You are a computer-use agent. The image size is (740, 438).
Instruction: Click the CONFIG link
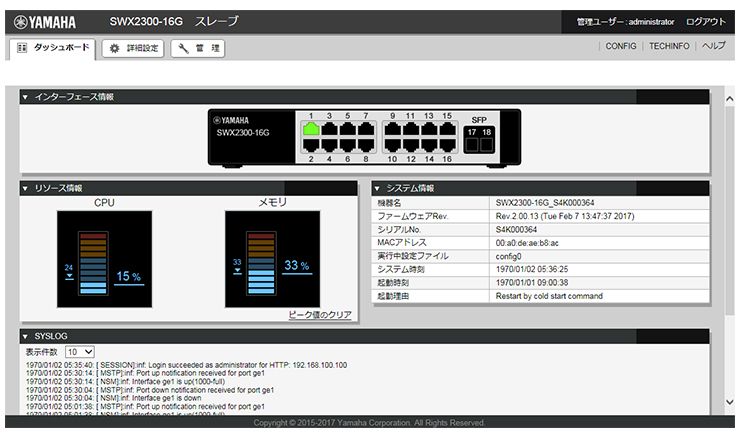click(621, 46)
